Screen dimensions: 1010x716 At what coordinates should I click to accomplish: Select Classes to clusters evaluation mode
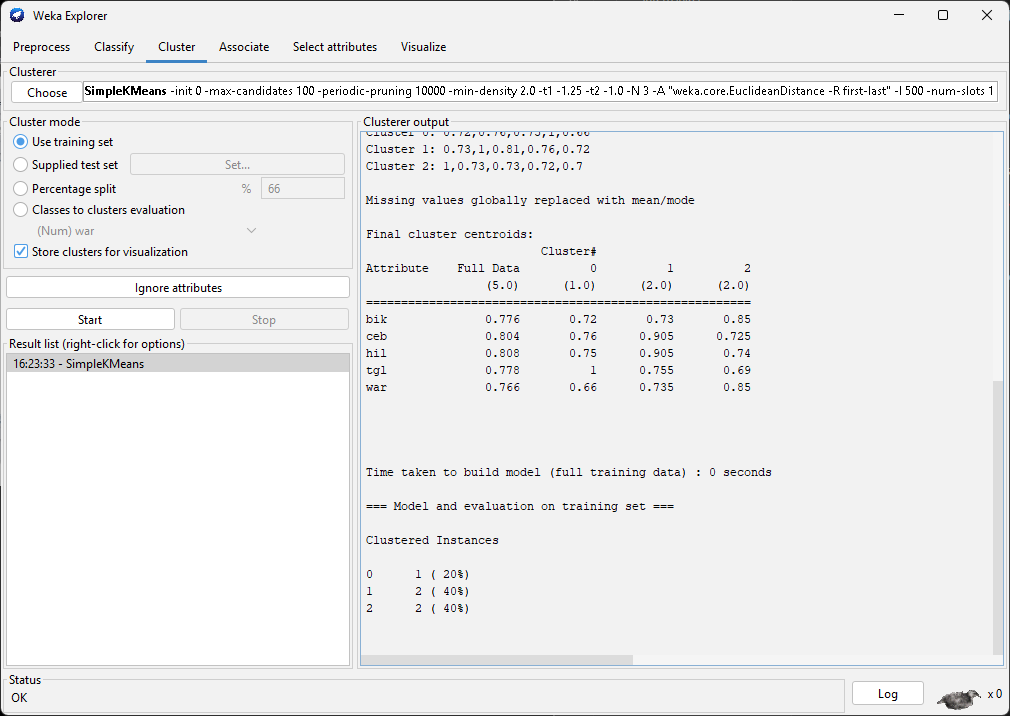[21, 210]
